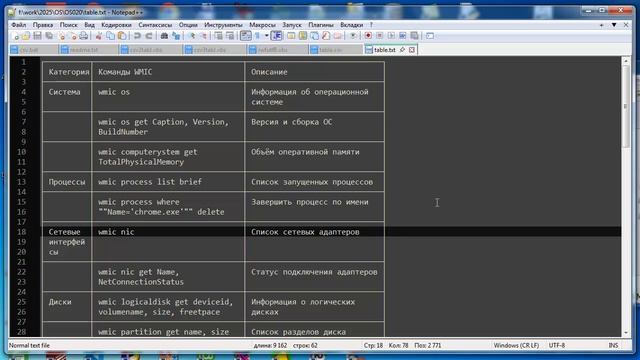Click the UTF-8 encoding status field

click(x=557, y=345)
